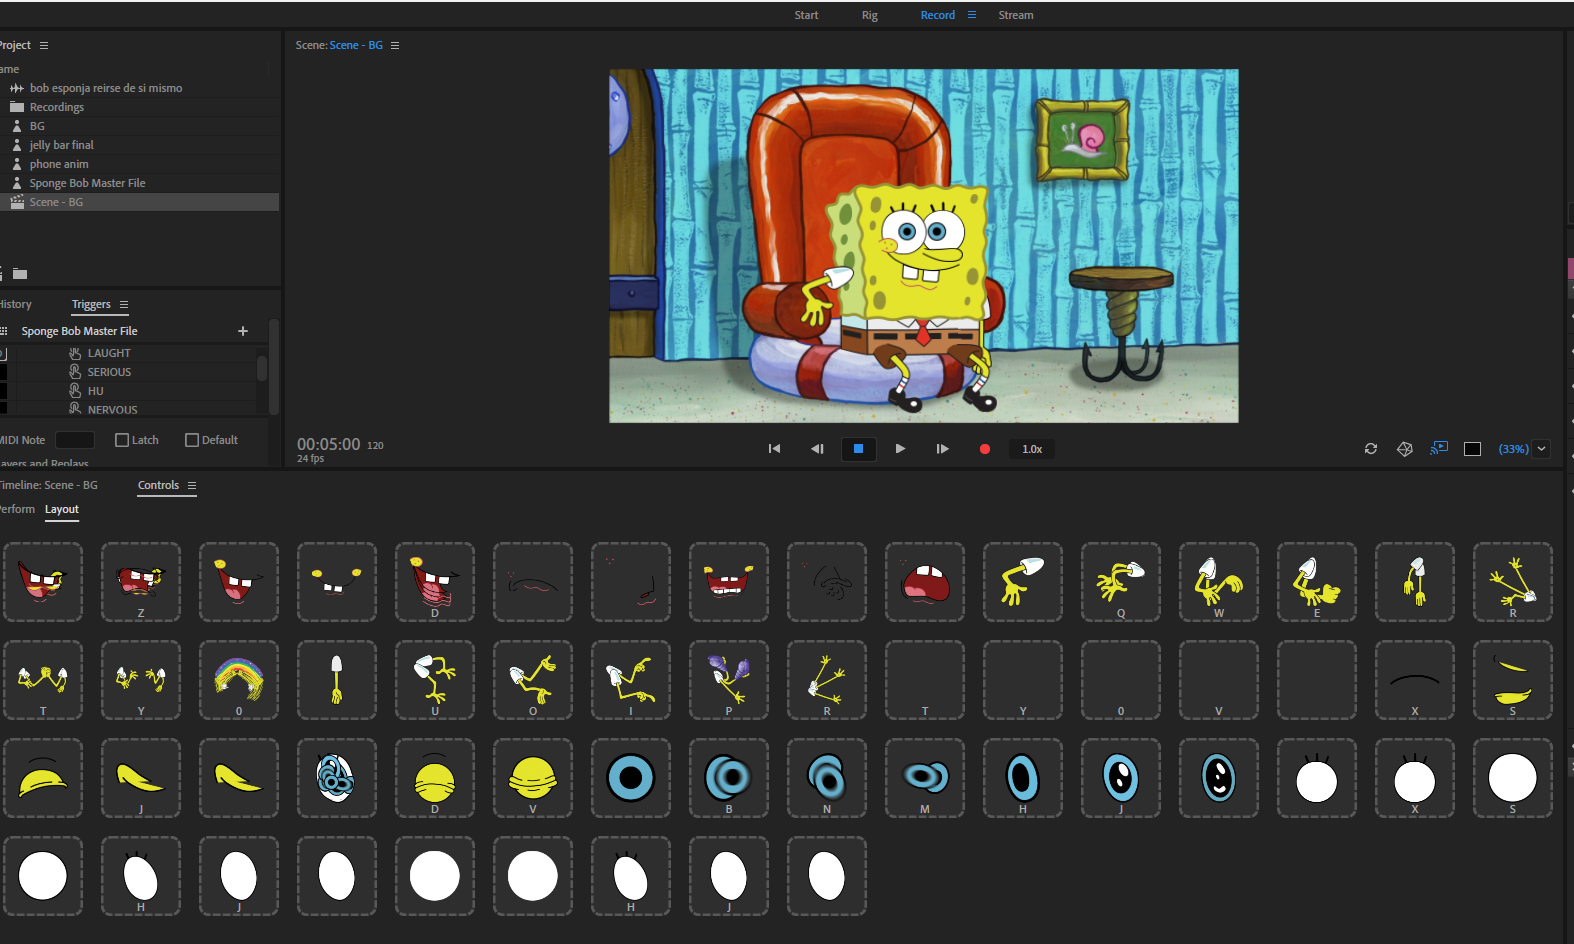Start recording with the red record button
The width and height of the screenshot is (1574, 944).
pyautogui.click(x=985, y=449)
